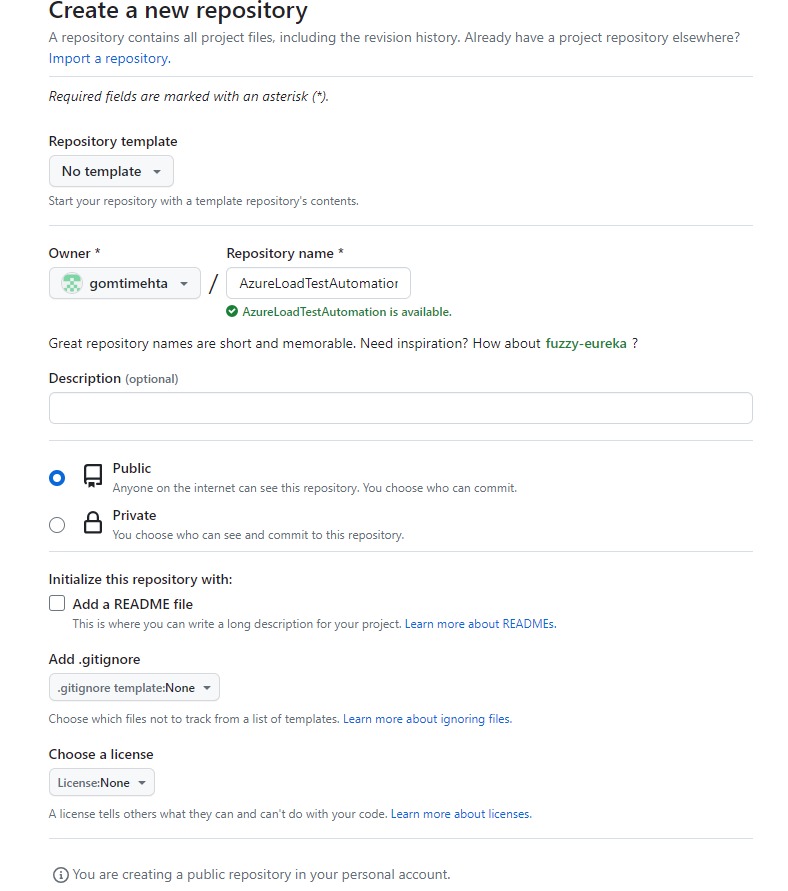Click the info icon beside public repository notice
Screen dimensions: 788x891
pos(60,875)
